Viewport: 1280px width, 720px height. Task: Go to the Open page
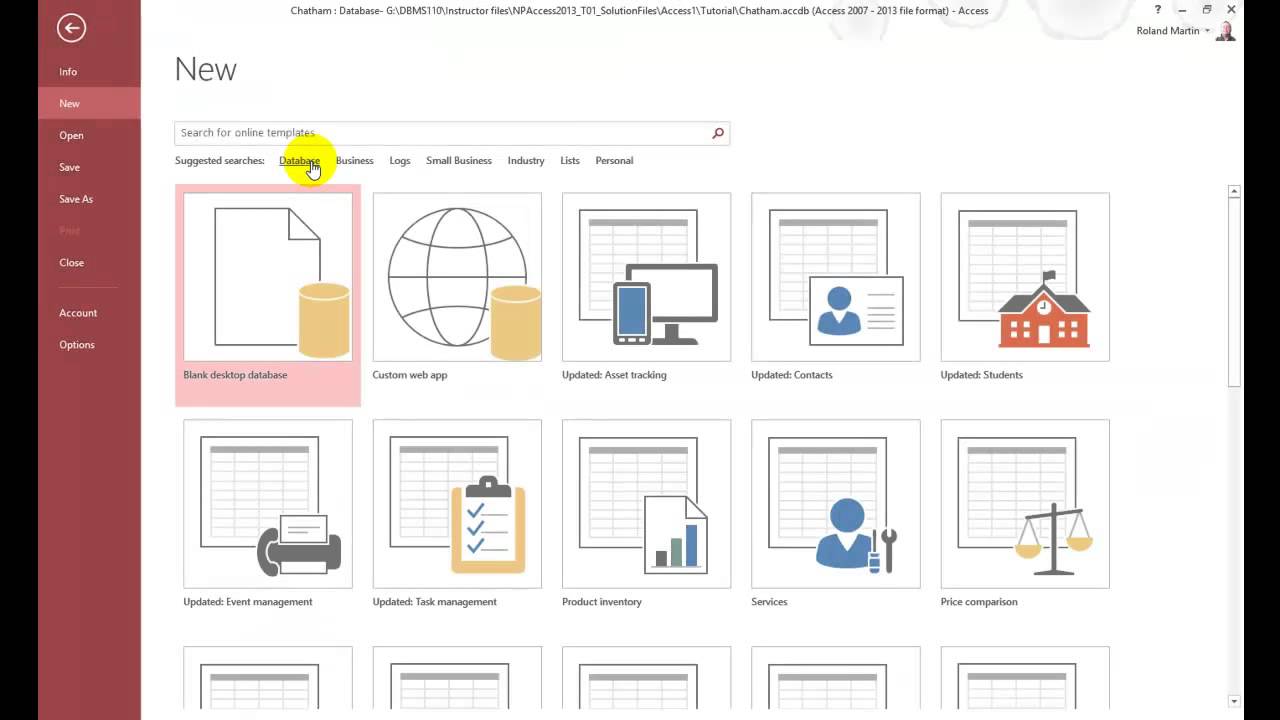pos(89,136)
